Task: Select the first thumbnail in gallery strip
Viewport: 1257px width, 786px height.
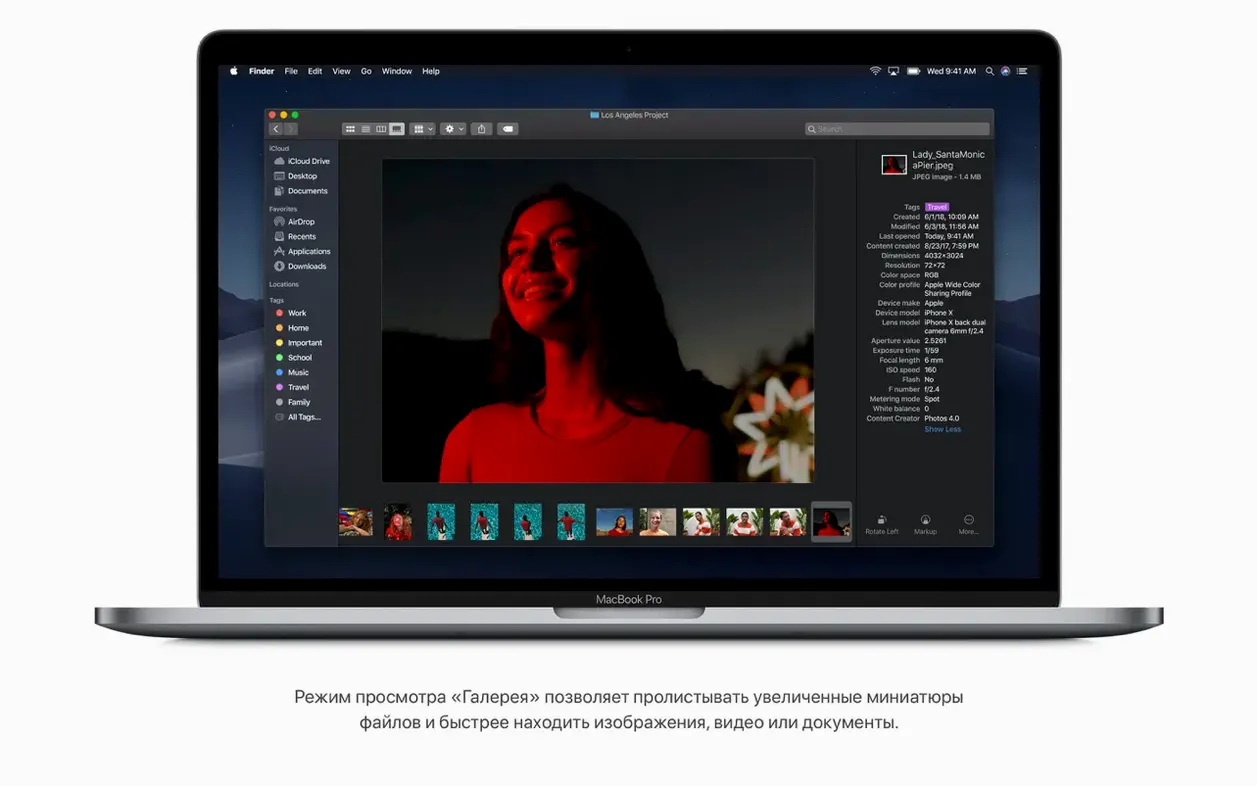Action: pos(355,522)
